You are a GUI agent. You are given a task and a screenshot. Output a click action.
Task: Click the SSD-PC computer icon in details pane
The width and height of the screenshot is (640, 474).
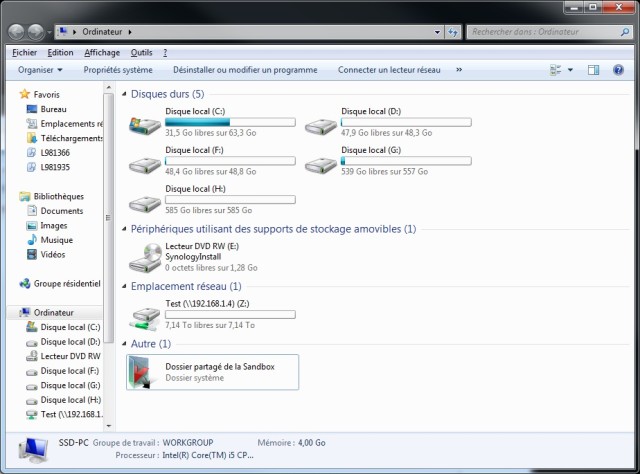pyautogui.click(x=33, y=450)
